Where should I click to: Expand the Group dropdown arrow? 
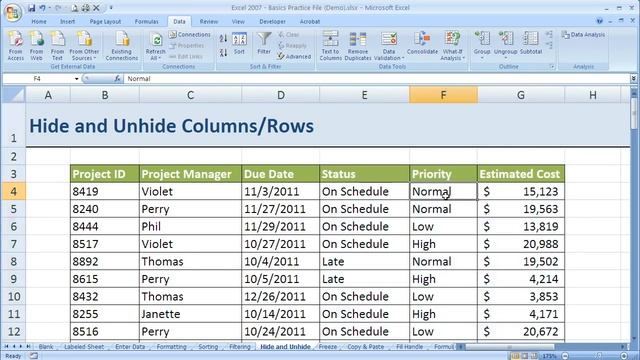tap(482, 58)
